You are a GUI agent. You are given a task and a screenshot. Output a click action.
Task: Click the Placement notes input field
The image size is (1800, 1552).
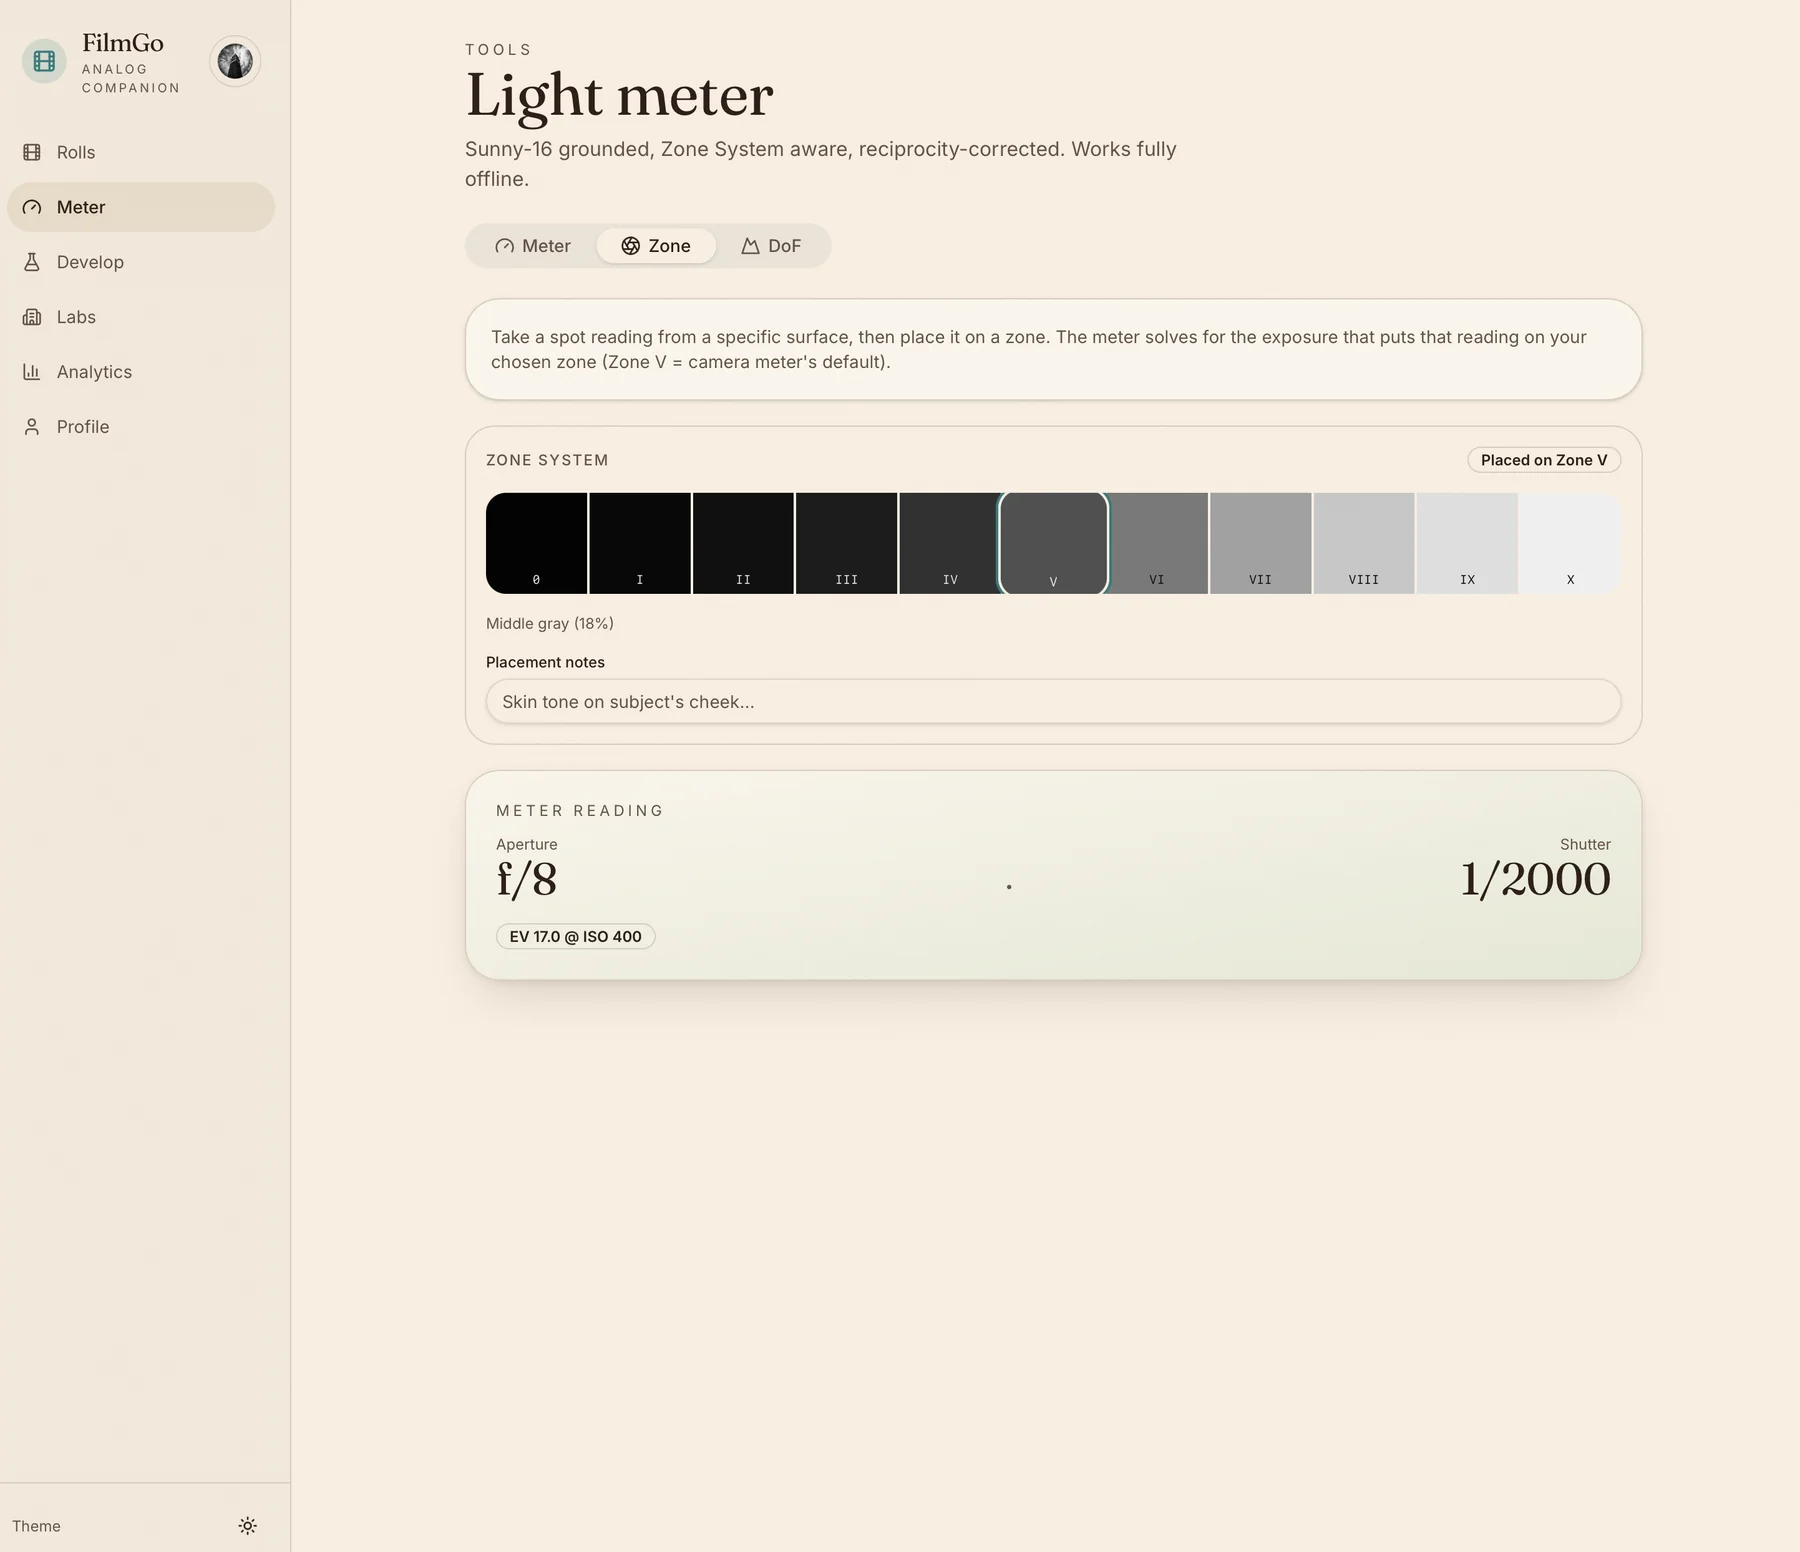[1053, 701]
